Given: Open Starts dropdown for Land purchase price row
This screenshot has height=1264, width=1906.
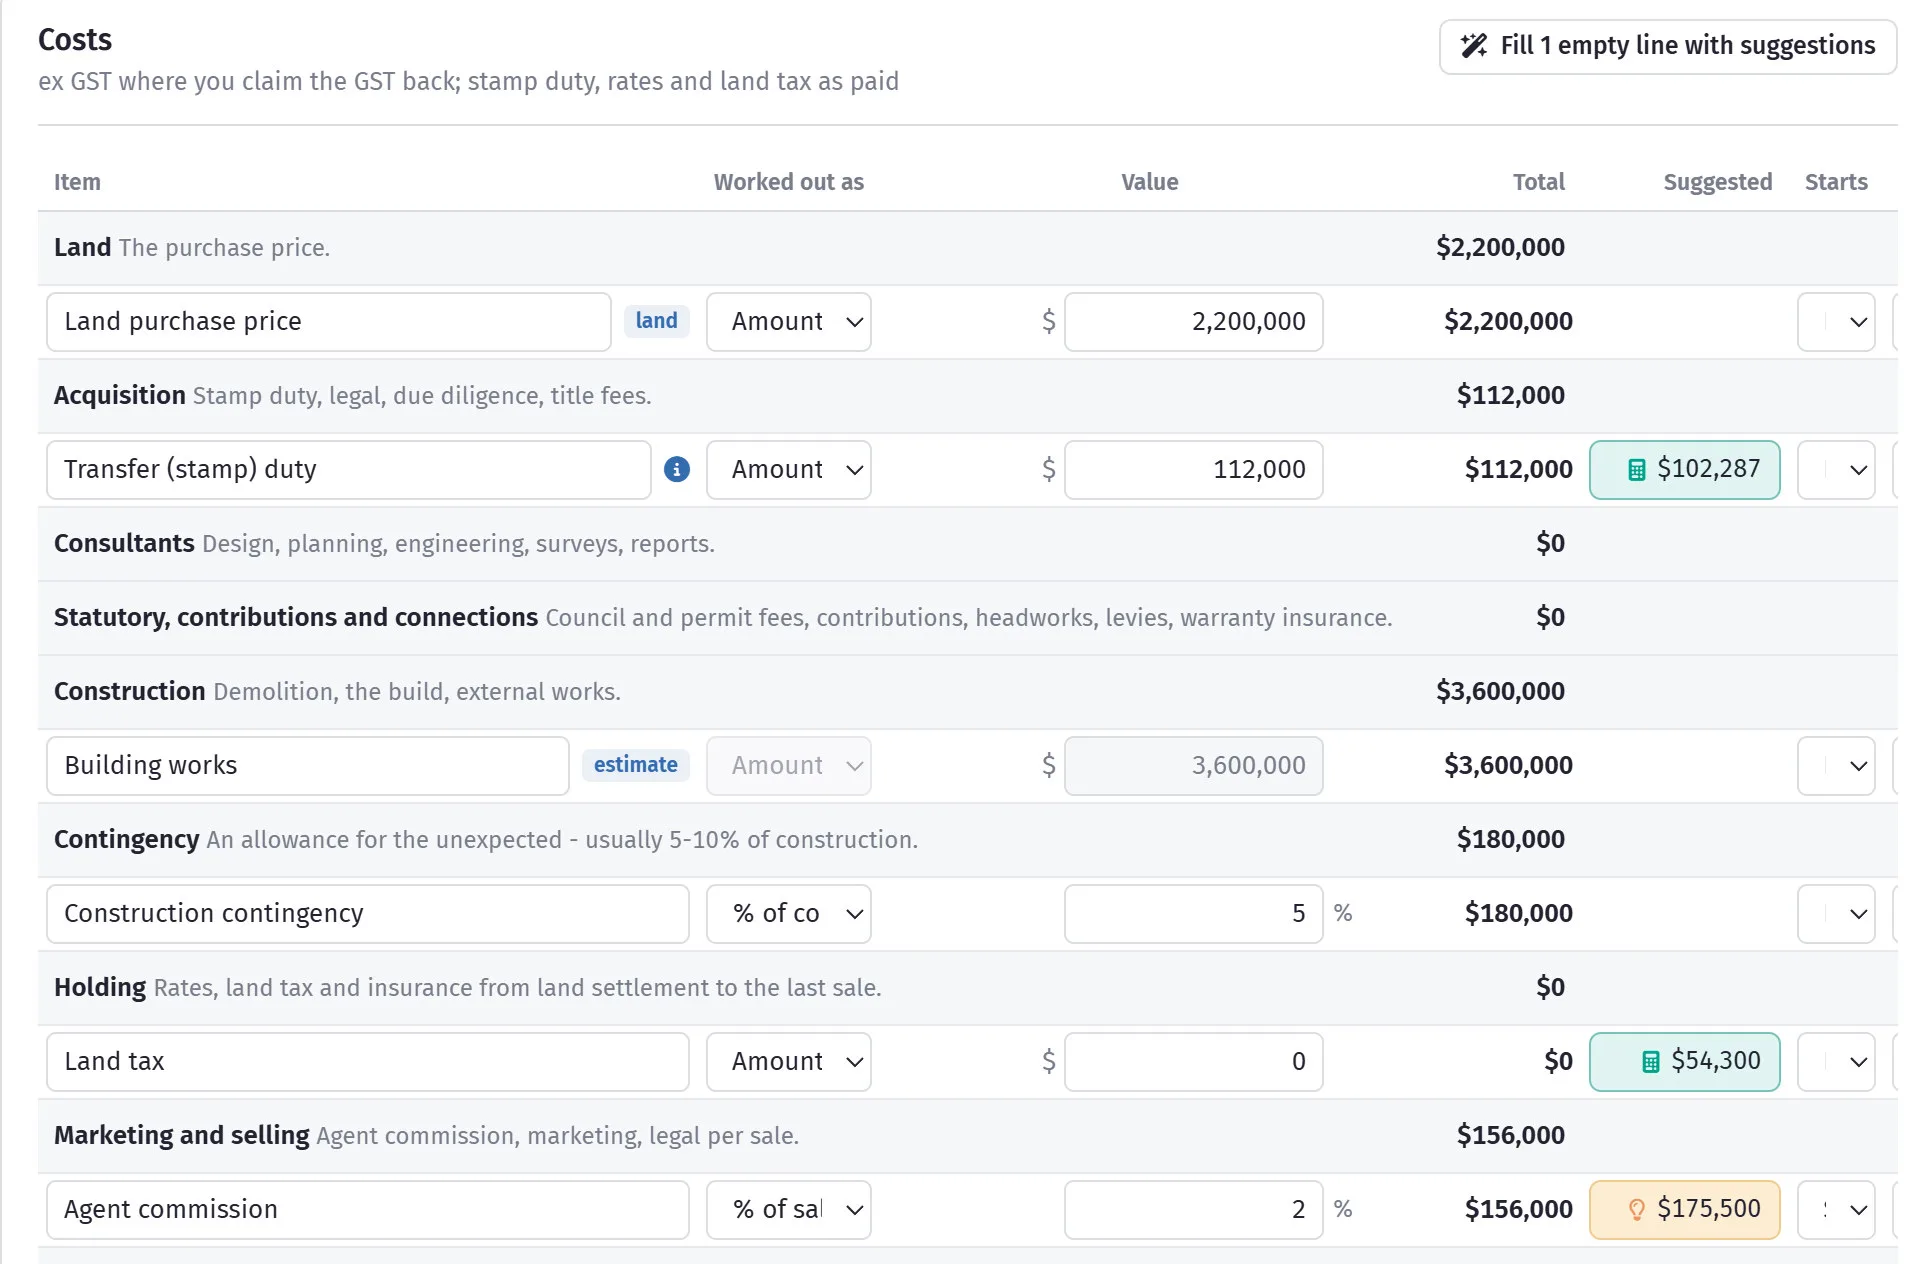Looking at the screenshot, I should point(1835,321).
